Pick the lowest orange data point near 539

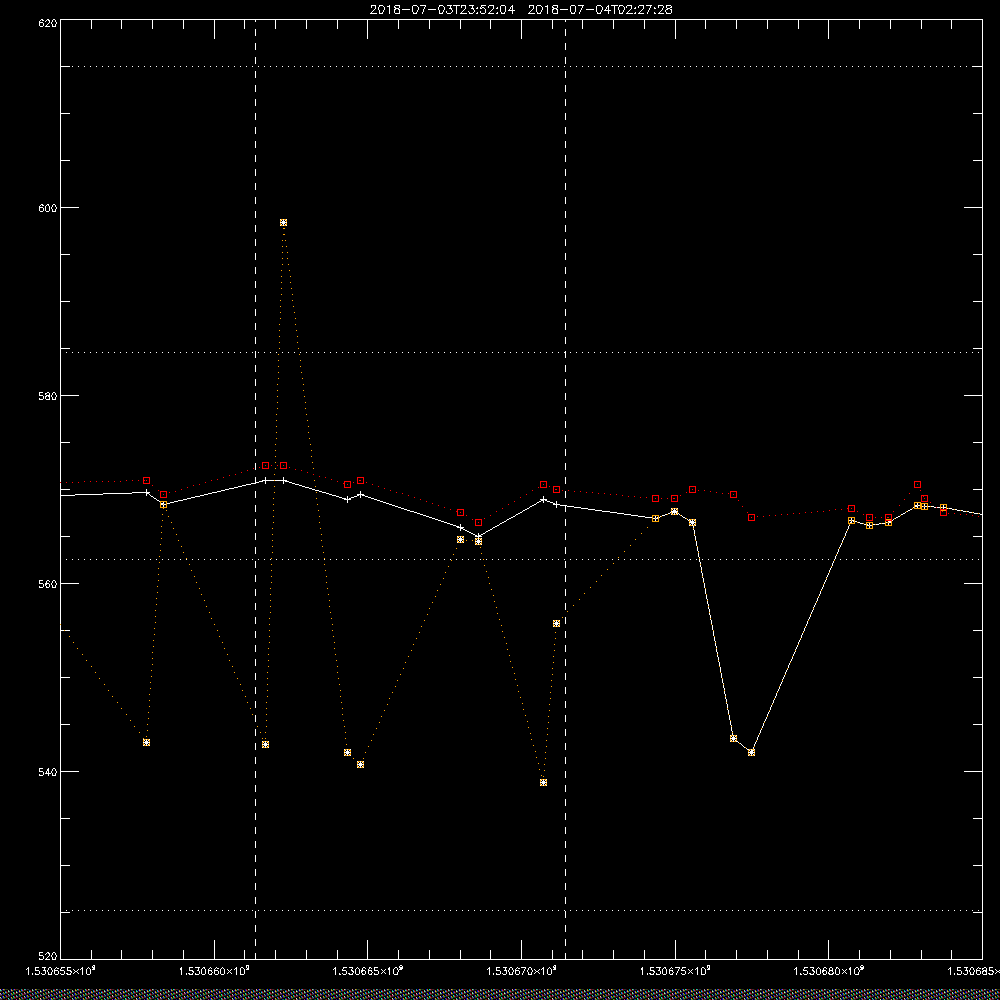pos(543,783)
